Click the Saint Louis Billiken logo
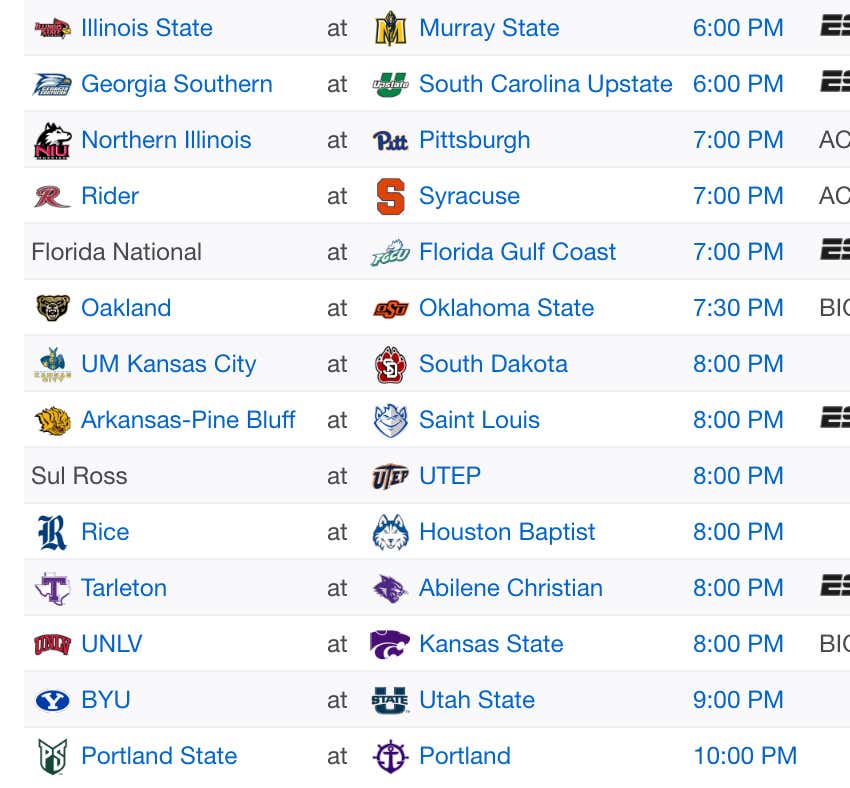Viewport: 850px width, 788px height. [x=390, y=420]
